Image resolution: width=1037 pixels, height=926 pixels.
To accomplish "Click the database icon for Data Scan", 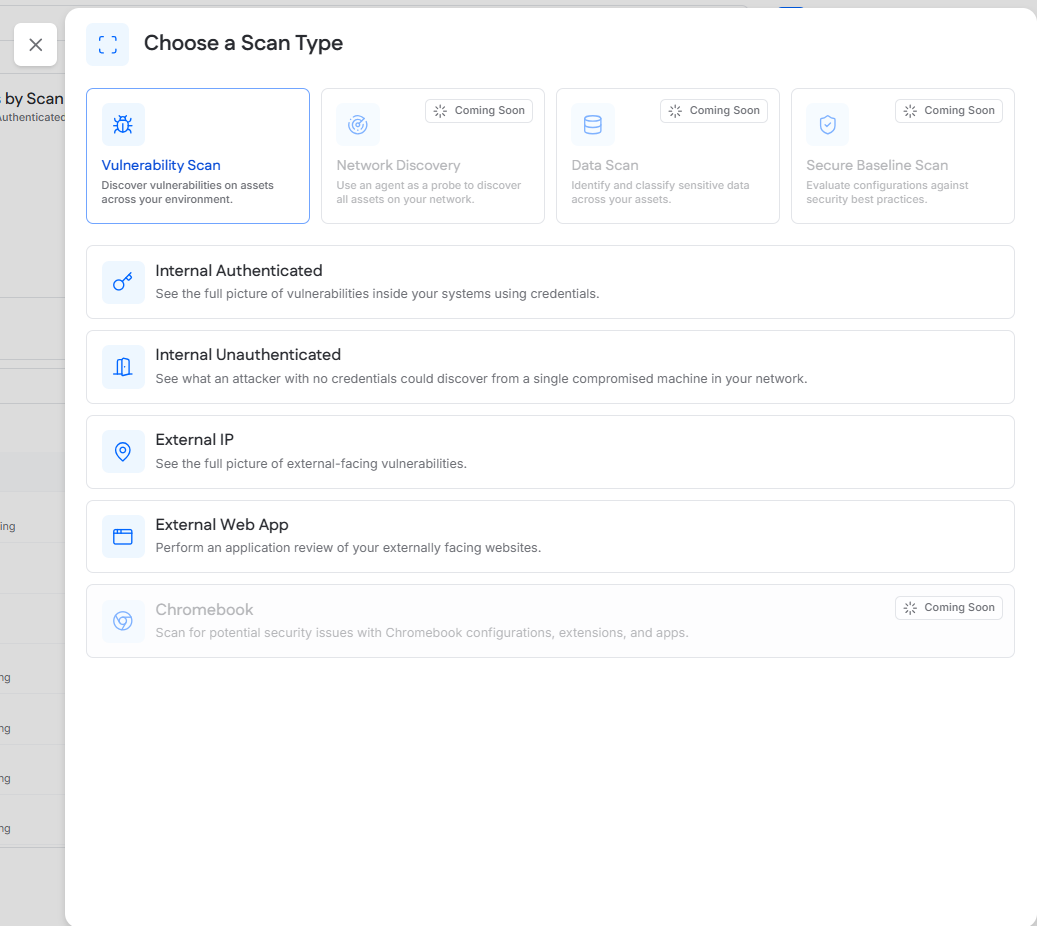I will coord(593,125).
